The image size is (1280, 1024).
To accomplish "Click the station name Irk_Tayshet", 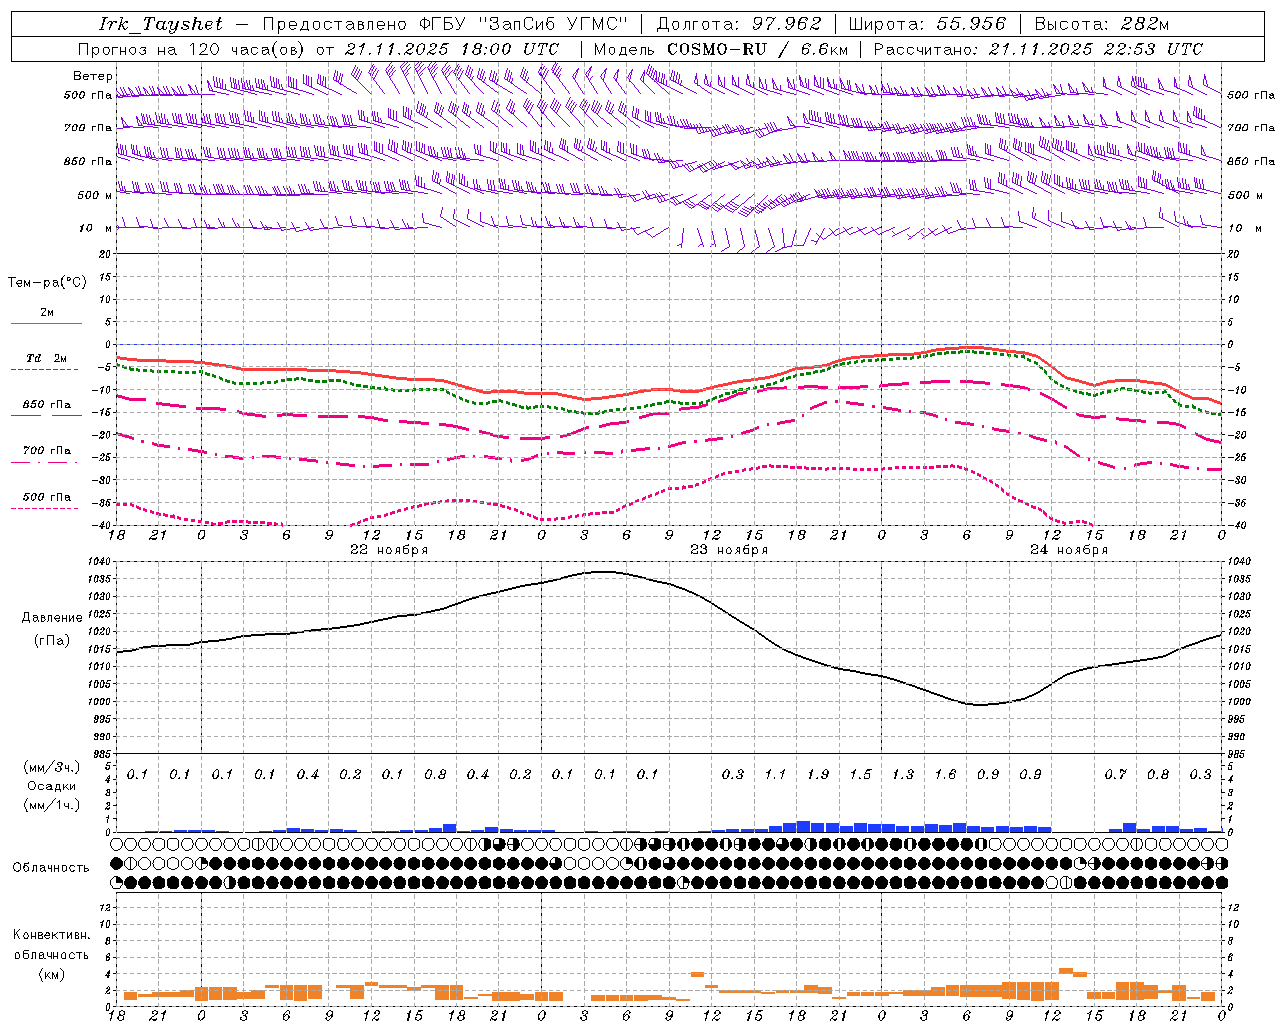I will coord(161,24).
